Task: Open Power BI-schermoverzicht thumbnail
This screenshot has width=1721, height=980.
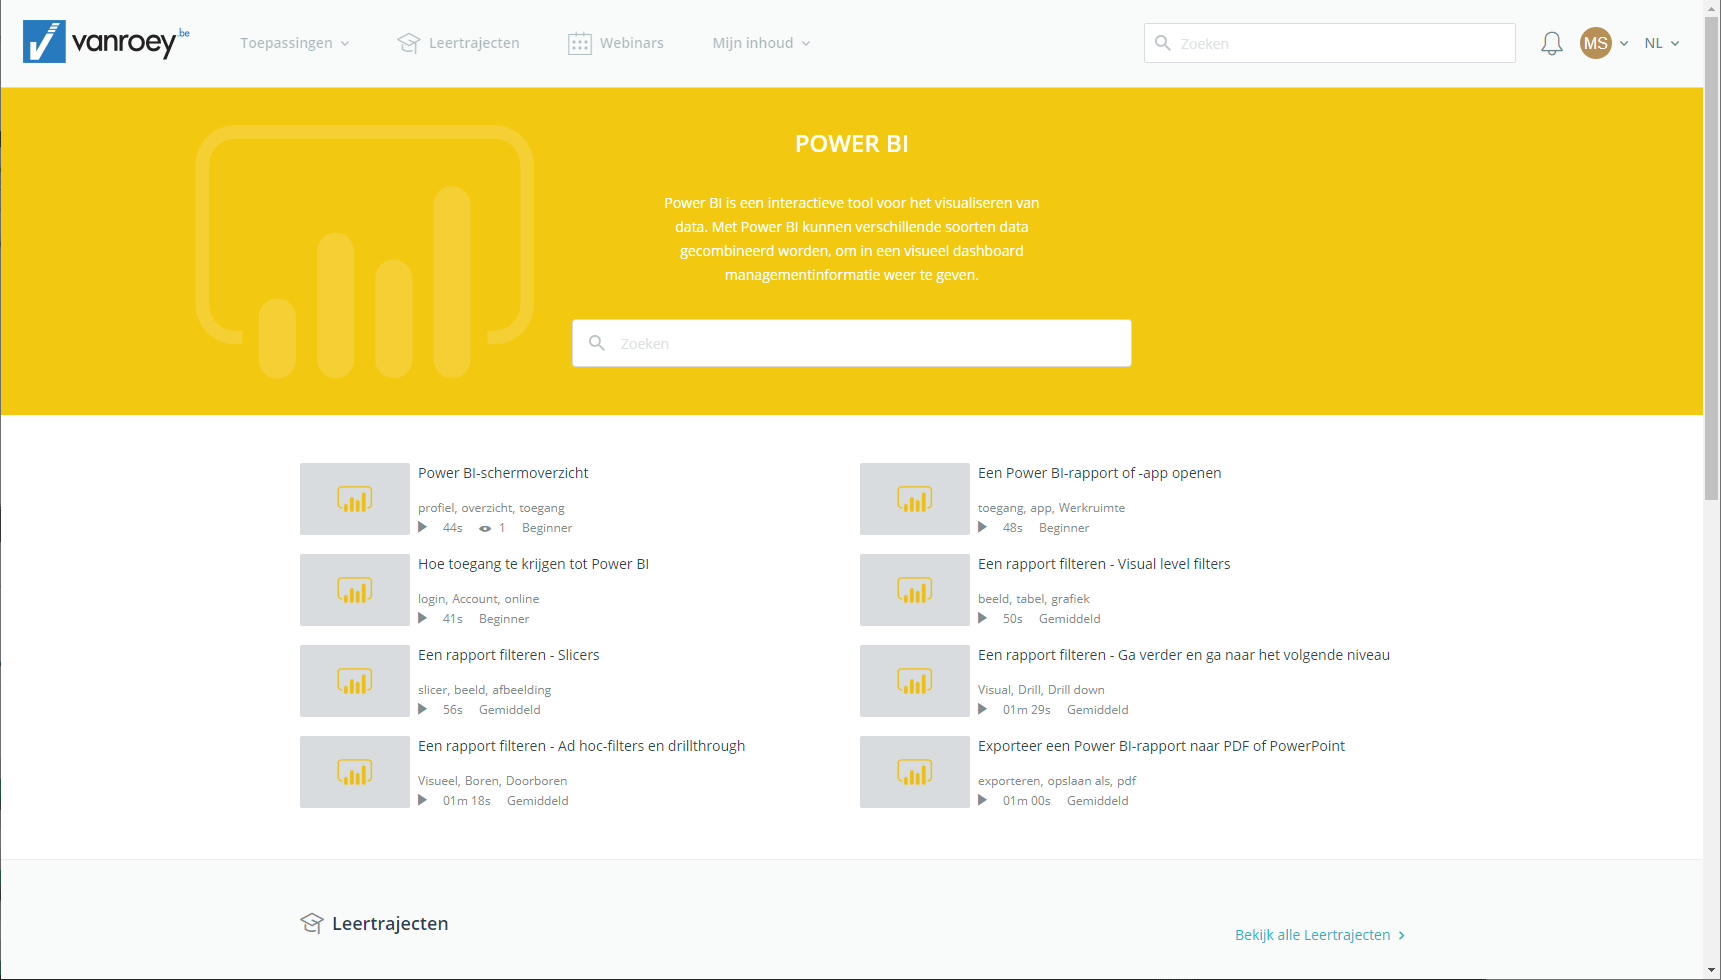Action: tap(355, 499)
